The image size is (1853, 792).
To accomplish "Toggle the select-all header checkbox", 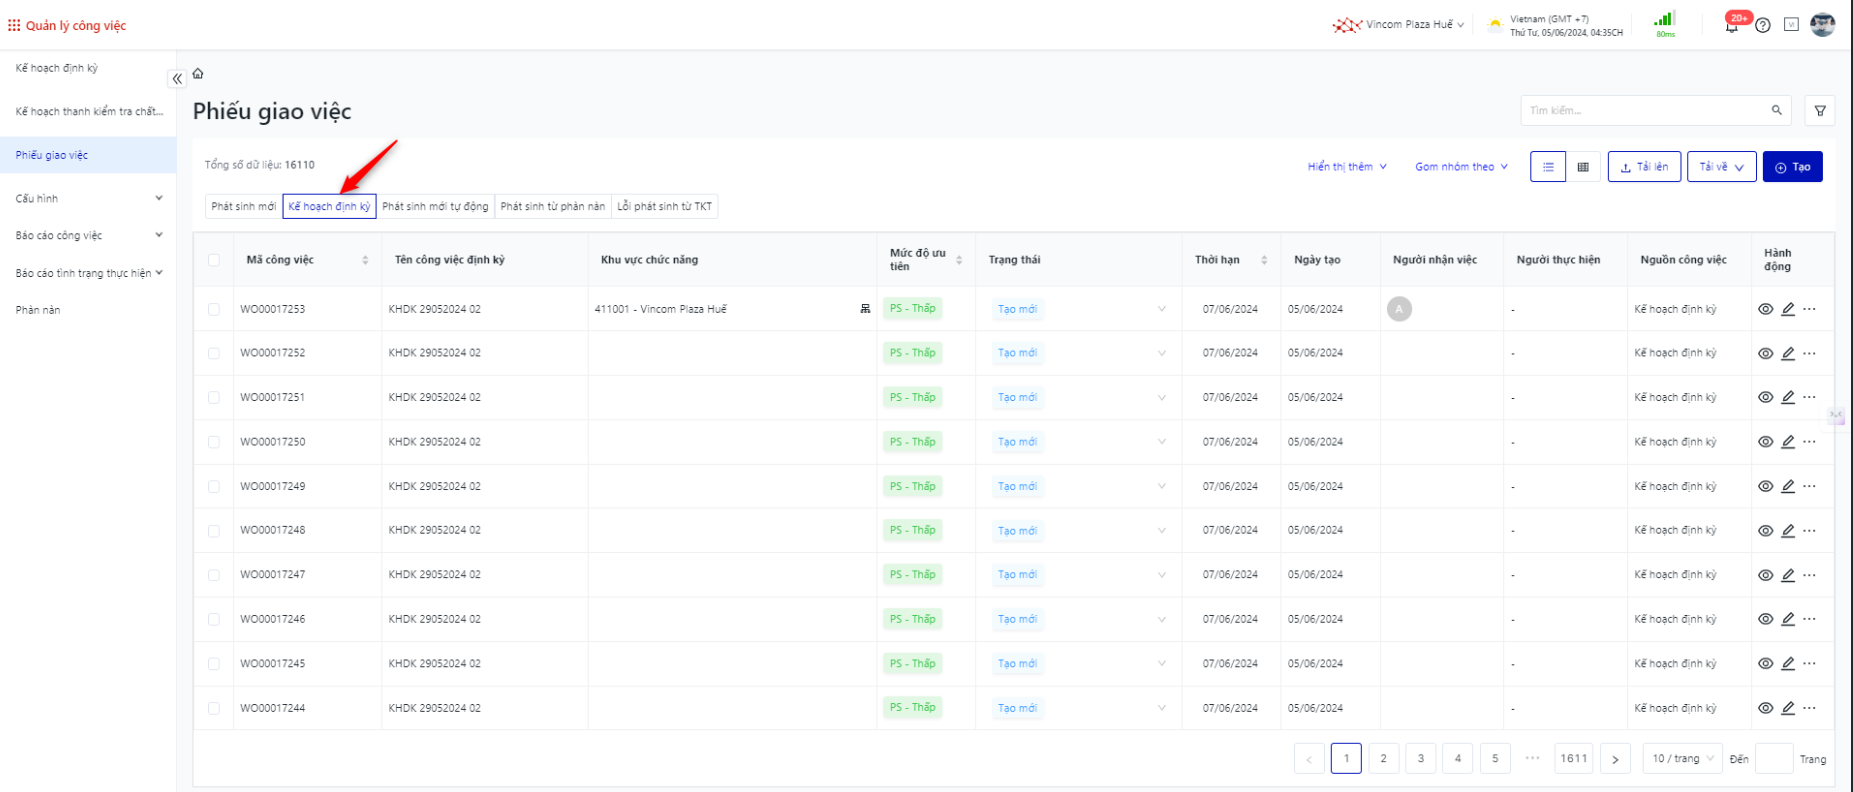I will 214,260.
